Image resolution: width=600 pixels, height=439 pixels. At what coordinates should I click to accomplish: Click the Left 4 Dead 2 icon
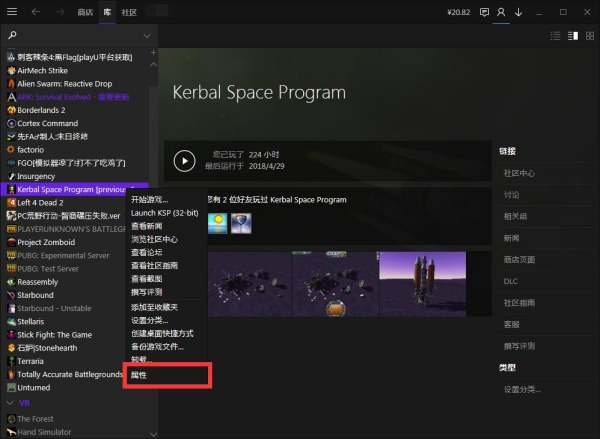tap(11, 202)
